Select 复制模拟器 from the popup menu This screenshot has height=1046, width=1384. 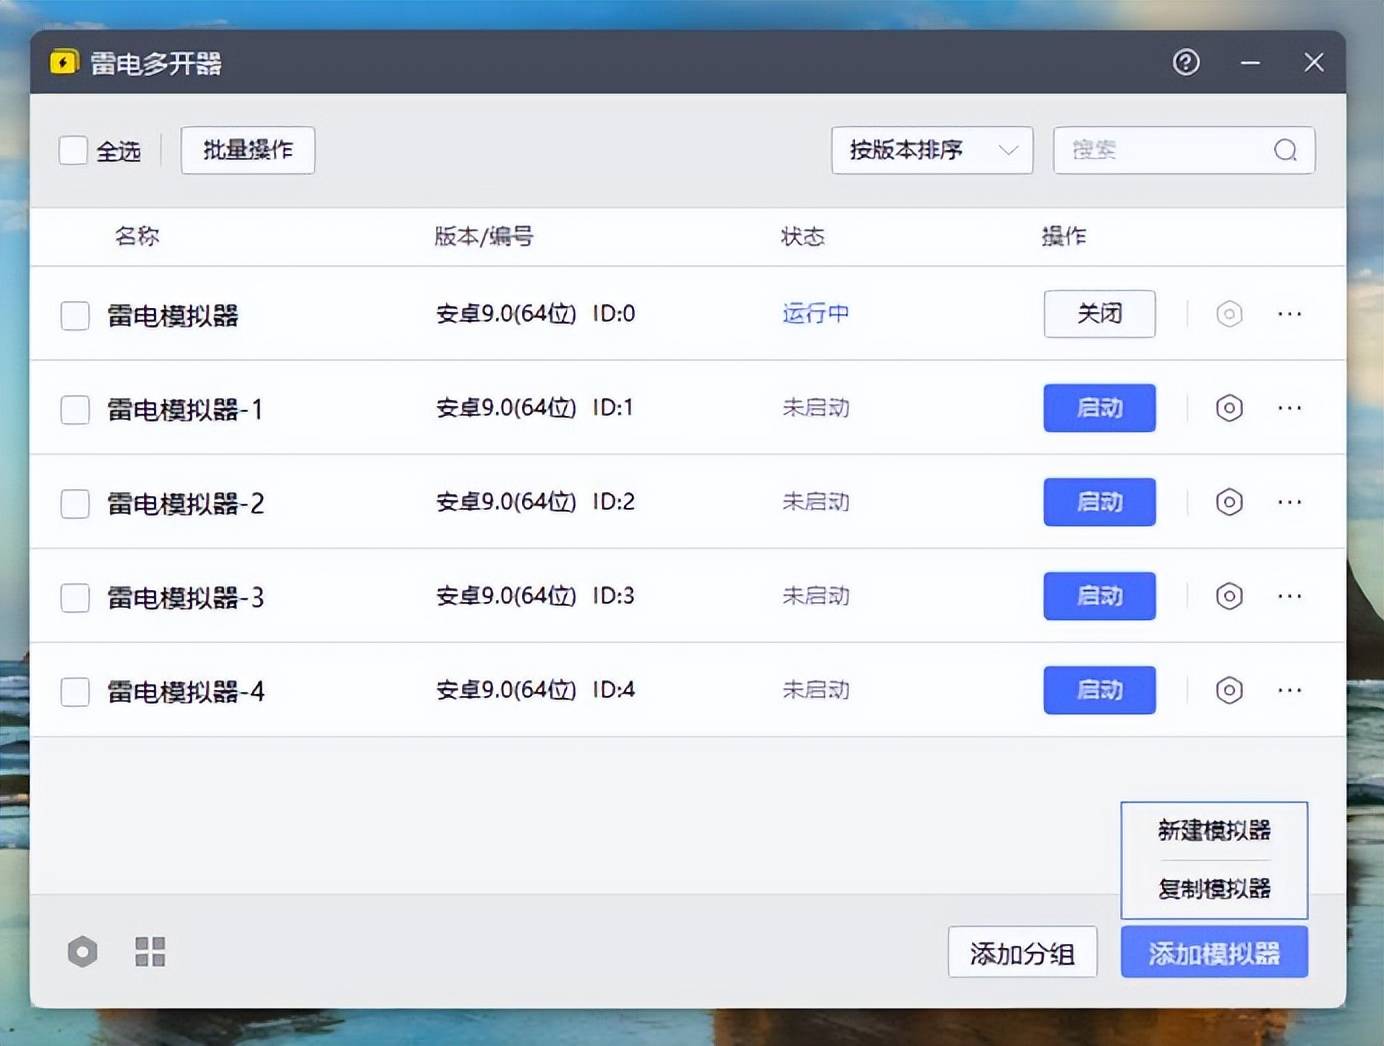coord(1213,888)
